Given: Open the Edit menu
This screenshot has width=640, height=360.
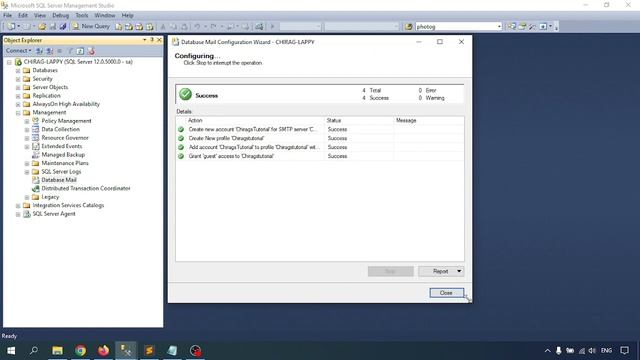Looking at the screenshot, I should (x=23, y=15).
